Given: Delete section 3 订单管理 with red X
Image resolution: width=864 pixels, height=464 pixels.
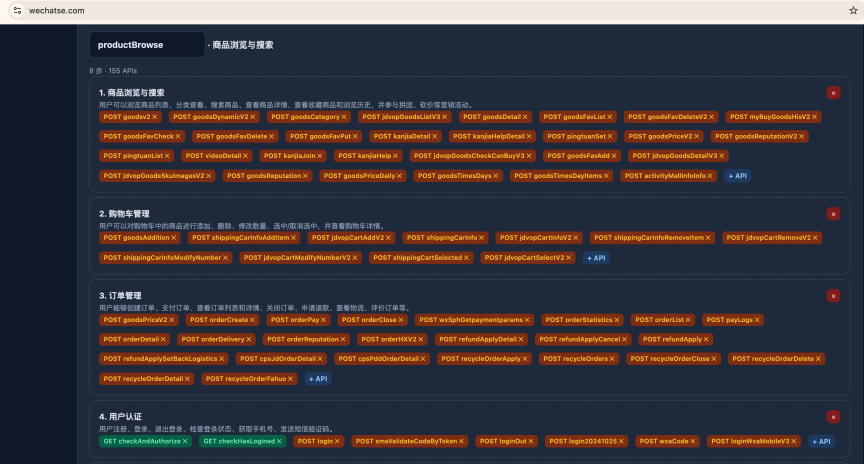Looking at the screenshot, I should point(833,296).
